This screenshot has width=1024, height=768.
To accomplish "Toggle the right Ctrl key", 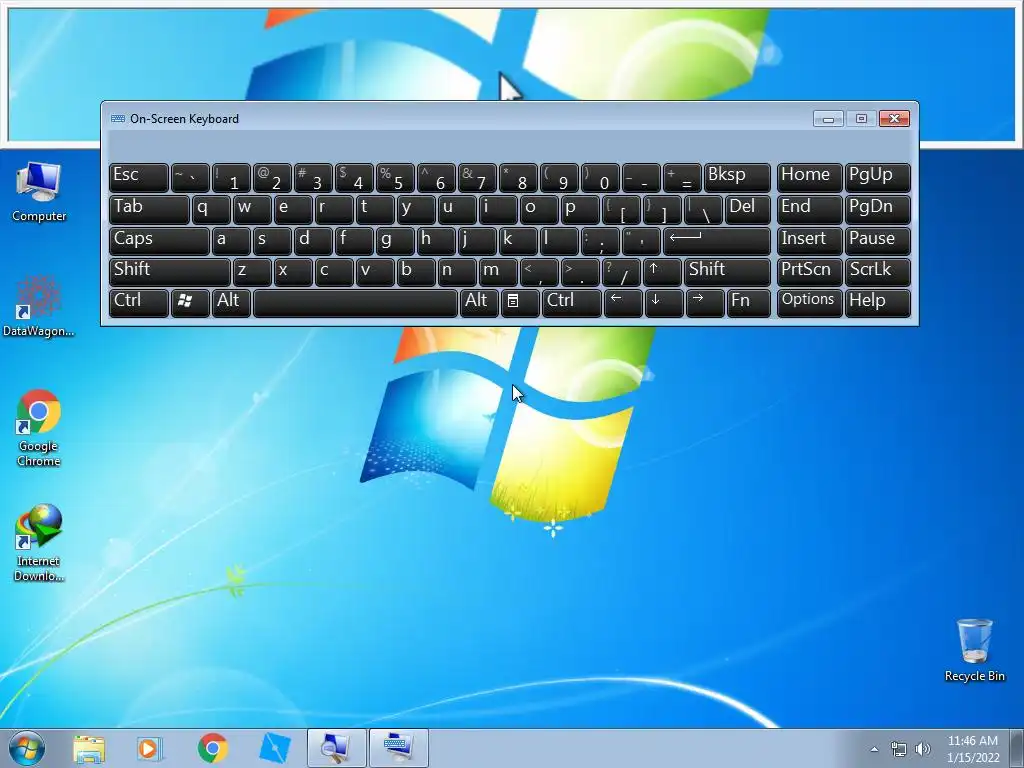I will 571,303.
